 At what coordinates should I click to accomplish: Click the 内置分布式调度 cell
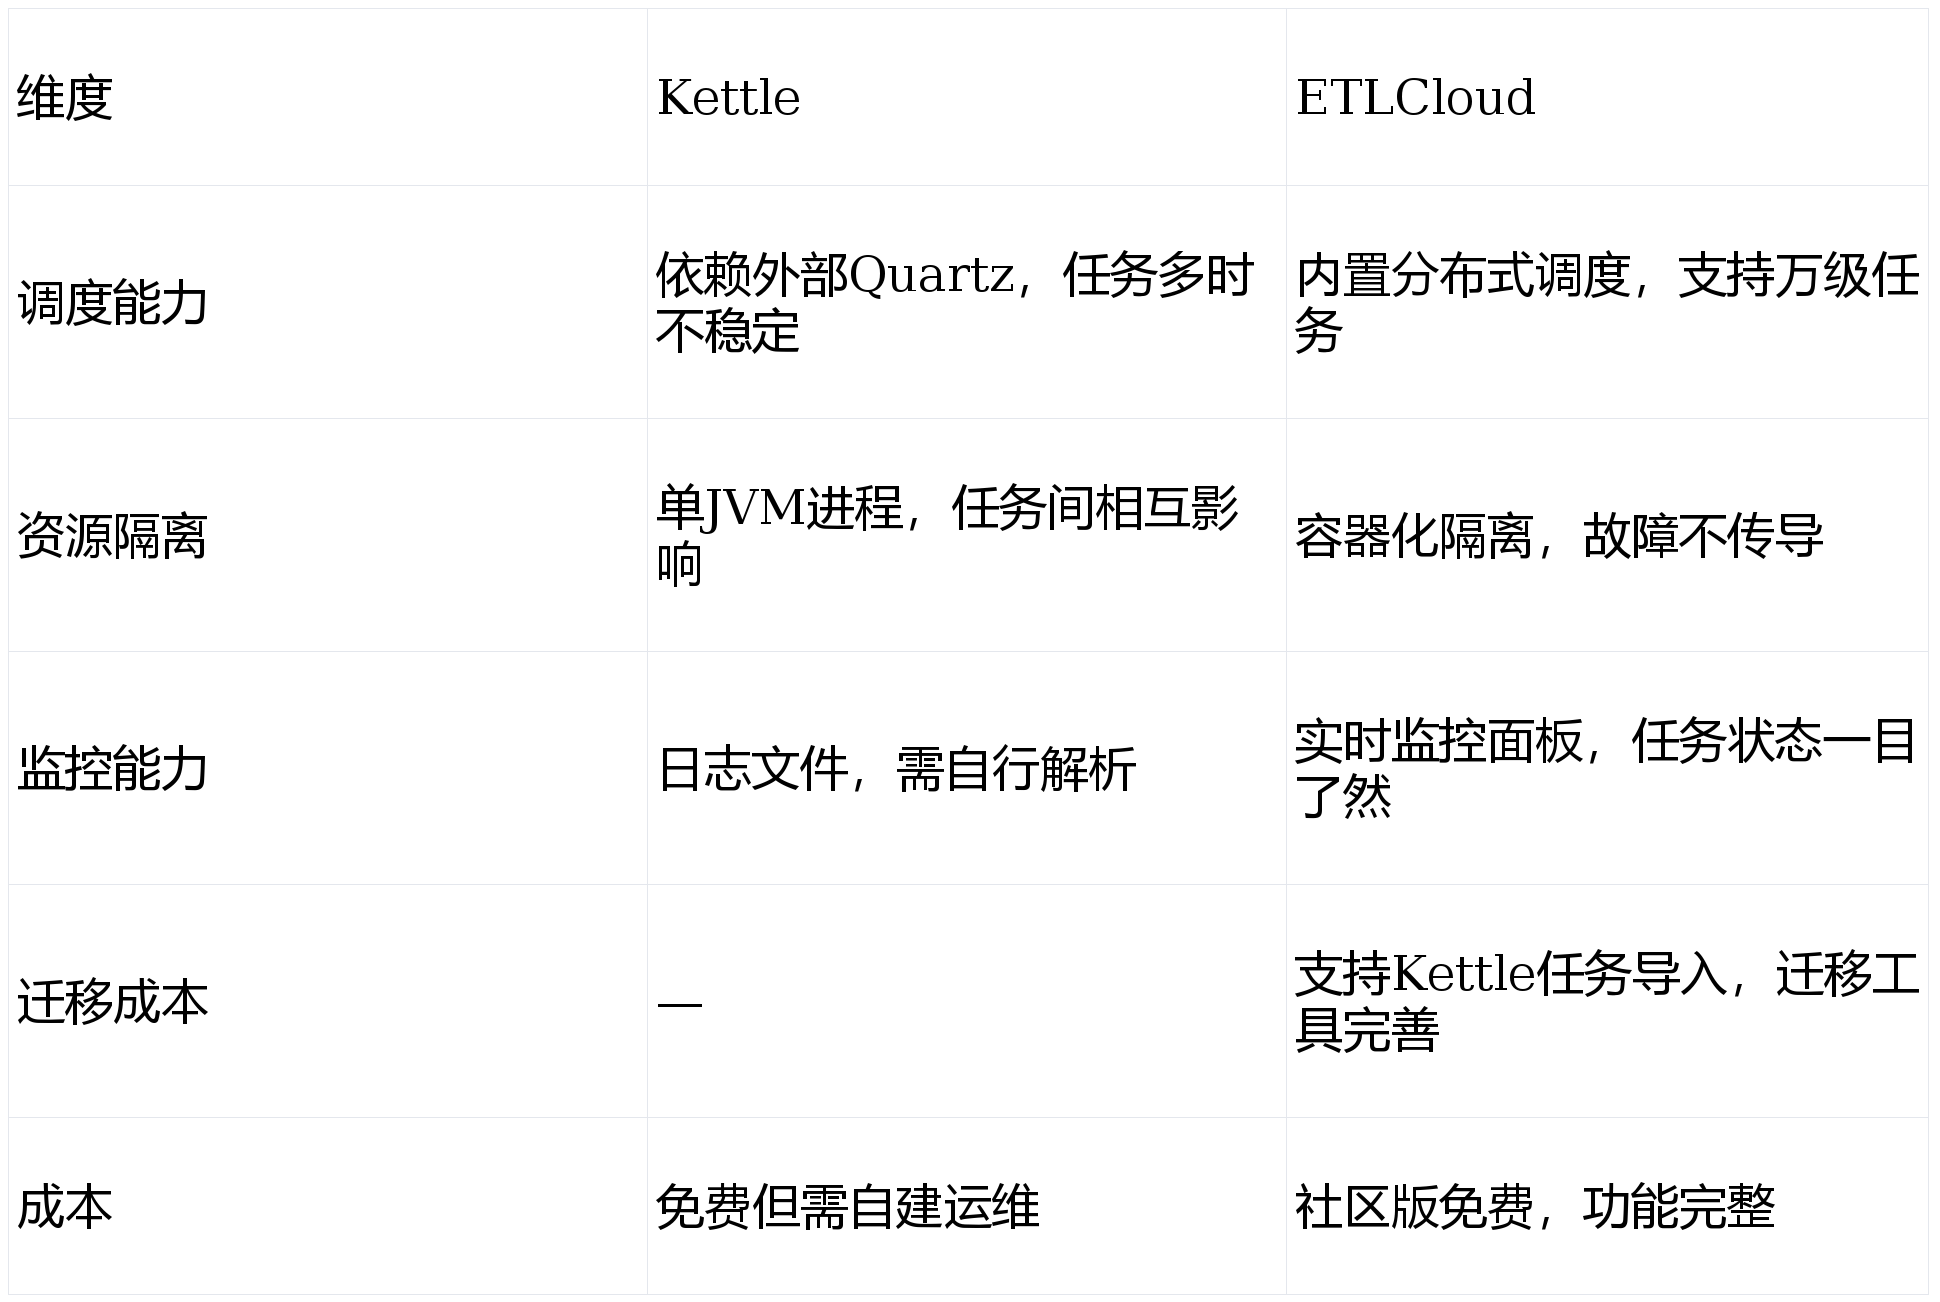click(1607, 302)
